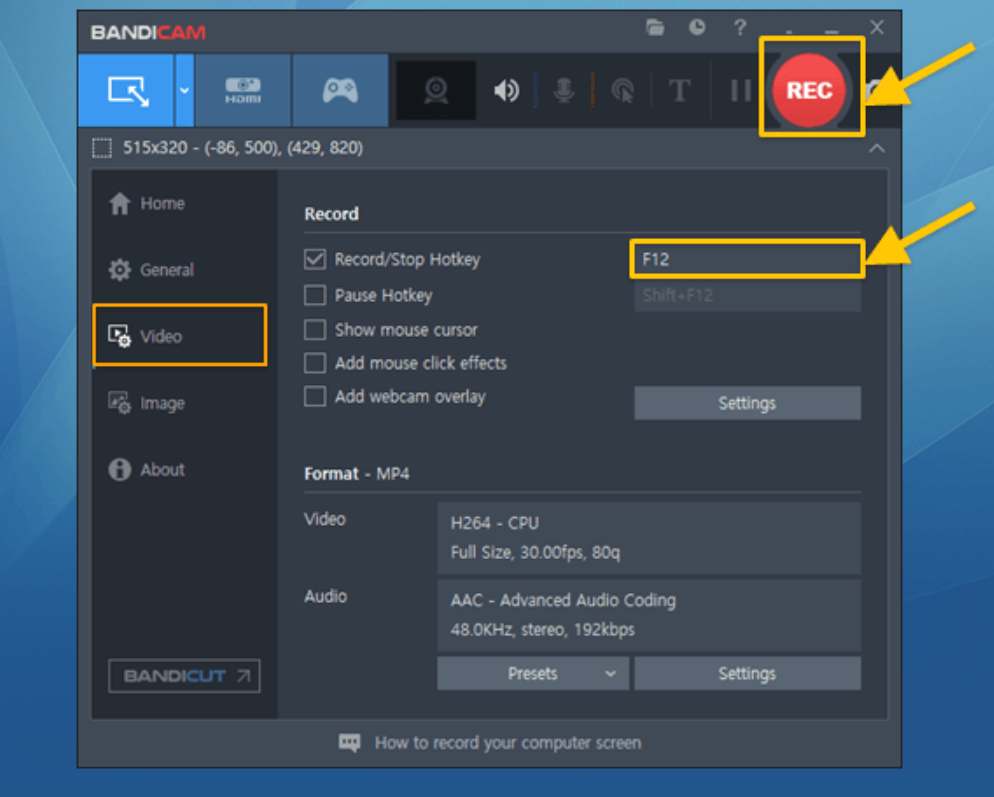Open Settings button in Record section
This screenshot has width=994, height=797.
[x=747, y=403]
